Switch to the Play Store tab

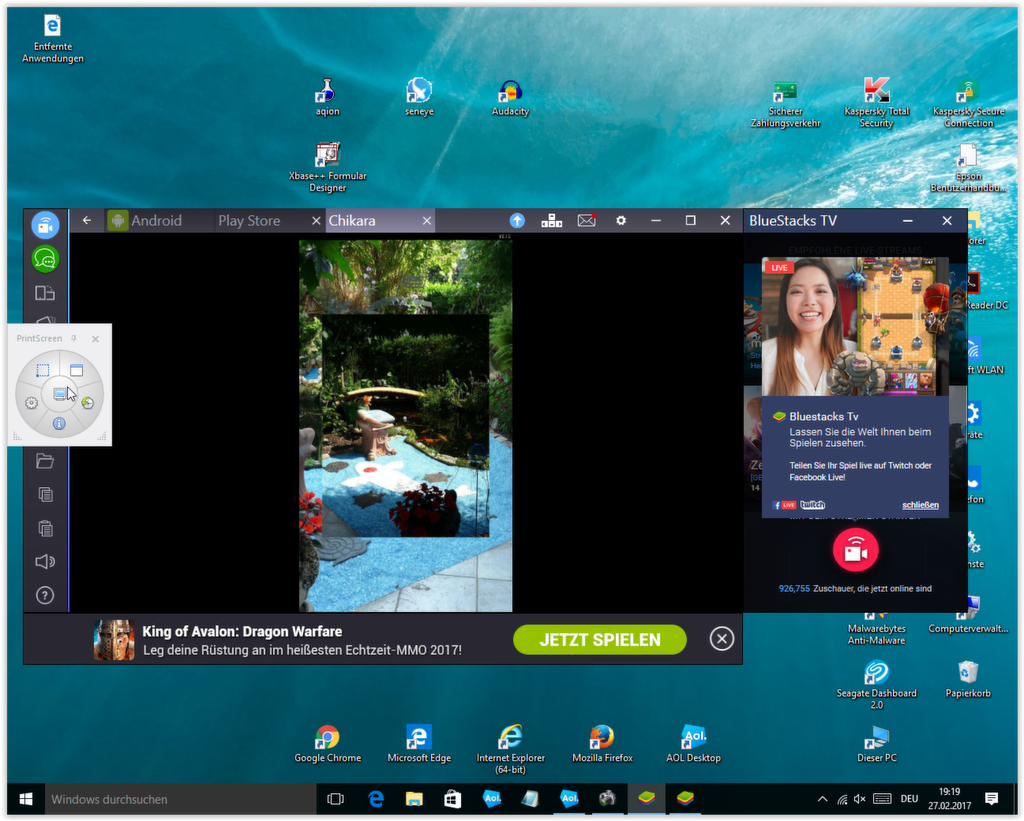click(x=249, y=220)
